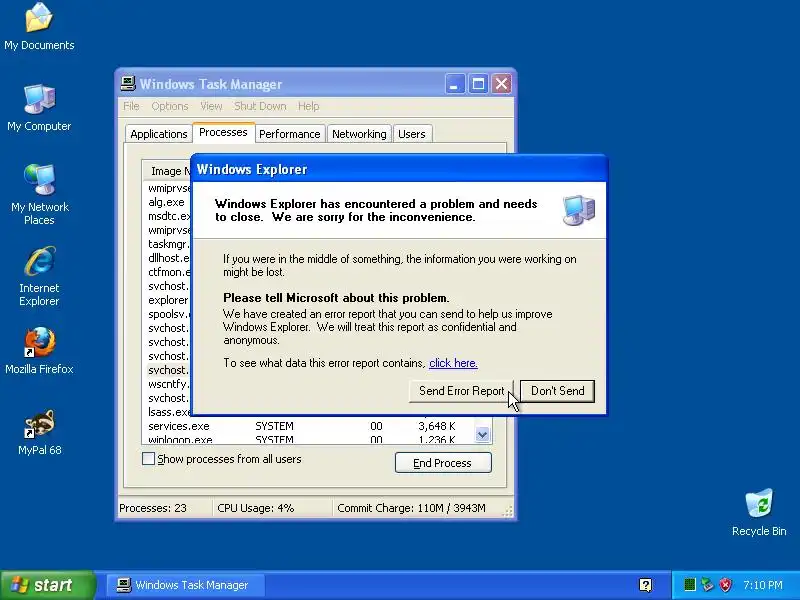Switch to the Networking tab
The height and width of the screenshot is (600, 800).
[359, 134]
